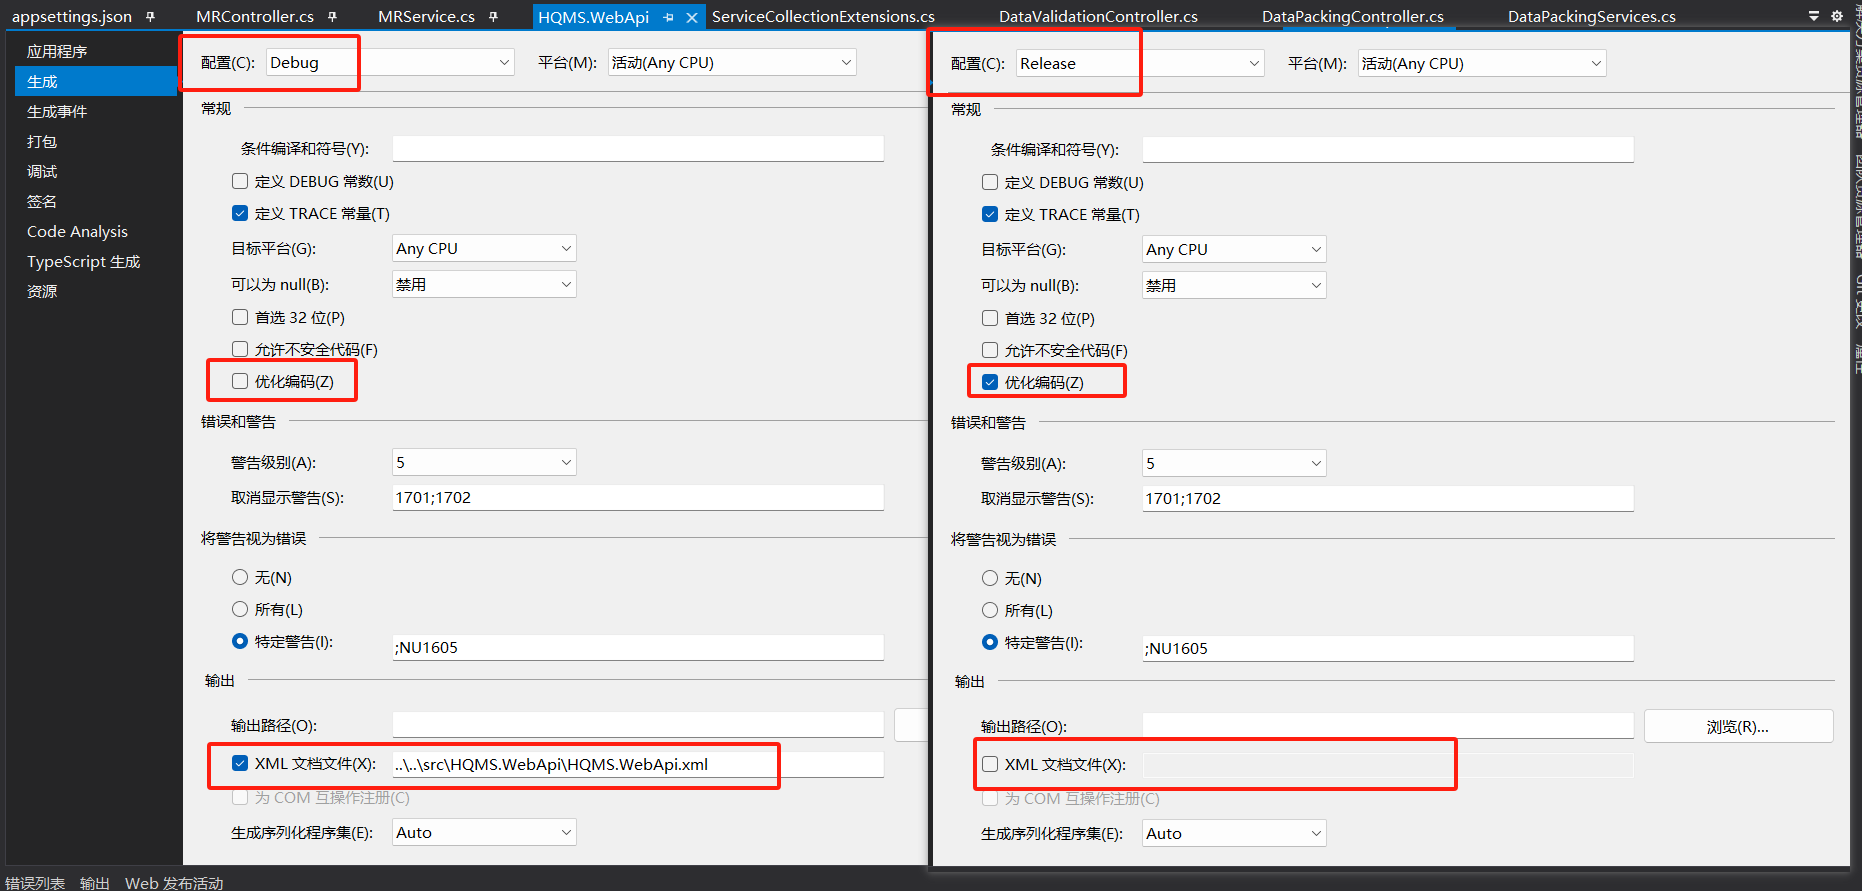This screenshot has height=891, width=1862.
Task: Enable 优化编码 checkbox in Debug panel
Action: [240, 381]
